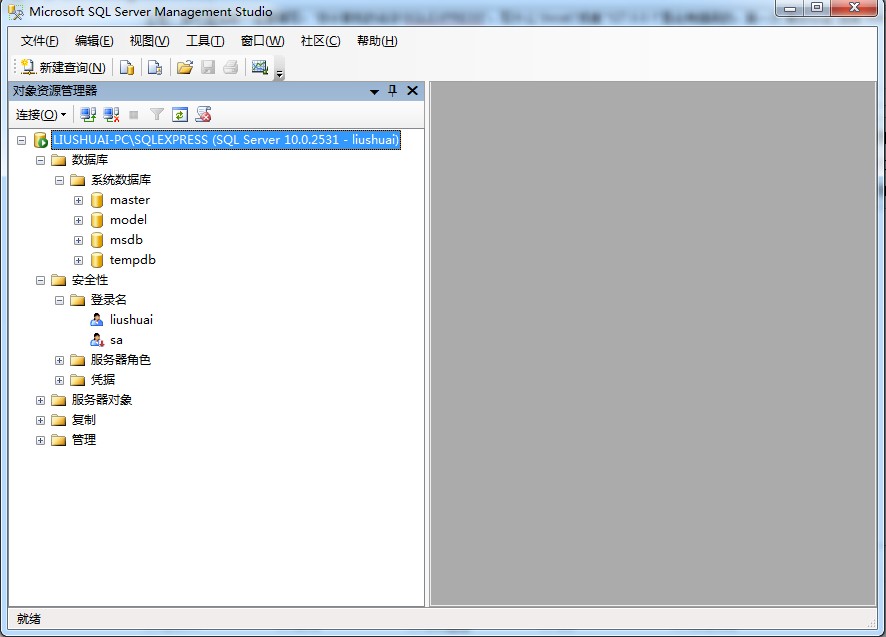
Task: Click the 新建查询 (New Query) button
Action: click(62, 68)
